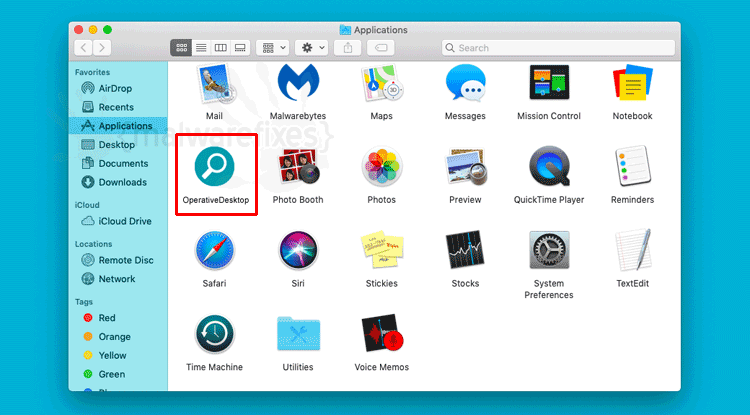Viewport: 750px width, 415px height.
Task: Select Applications in the sidebar
Action: click(x=118, y=126)
